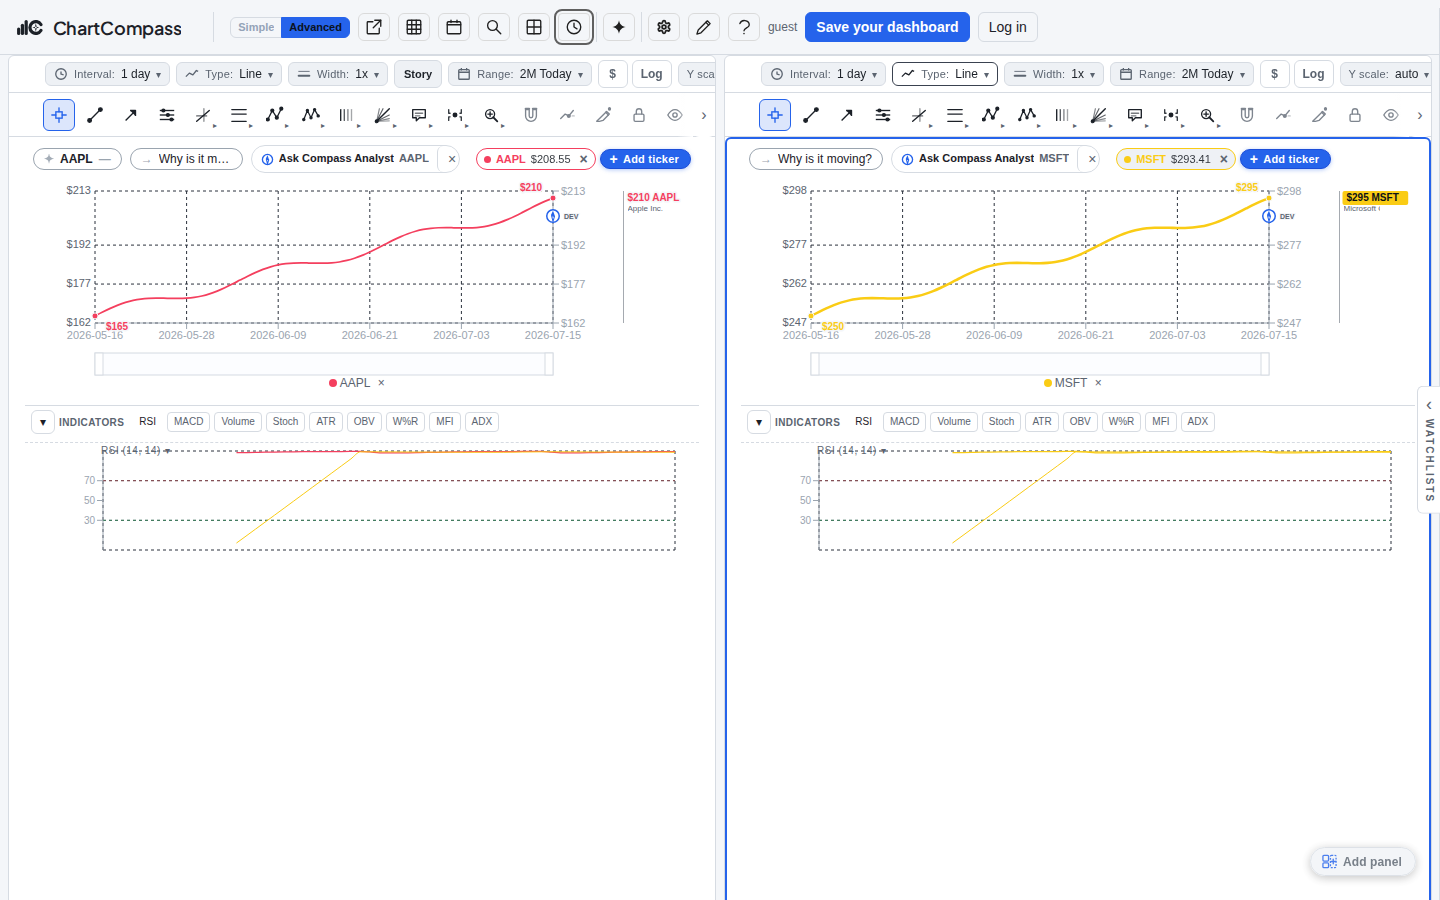
Task: Click Story button in AAPL panel
Action: [x=418, y=74]
